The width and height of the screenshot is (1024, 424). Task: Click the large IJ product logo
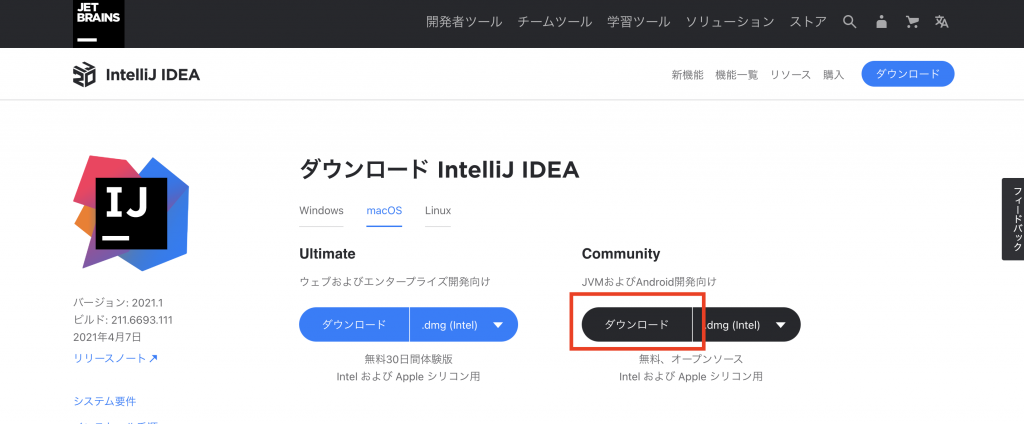pyautogui.click(x=131, y=214)
